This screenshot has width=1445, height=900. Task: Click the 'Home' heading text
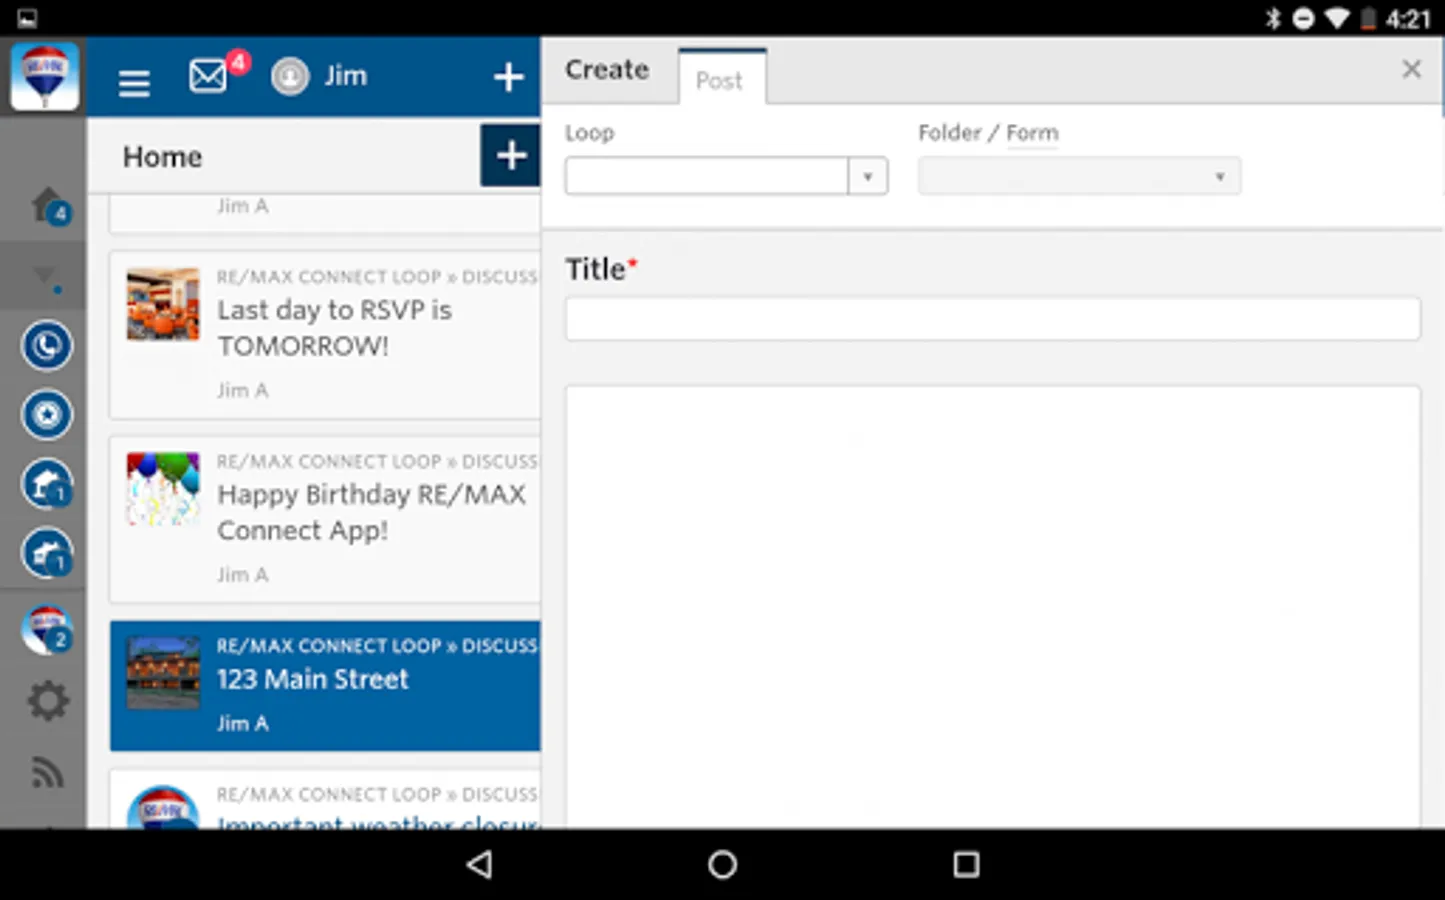(163, 157)
